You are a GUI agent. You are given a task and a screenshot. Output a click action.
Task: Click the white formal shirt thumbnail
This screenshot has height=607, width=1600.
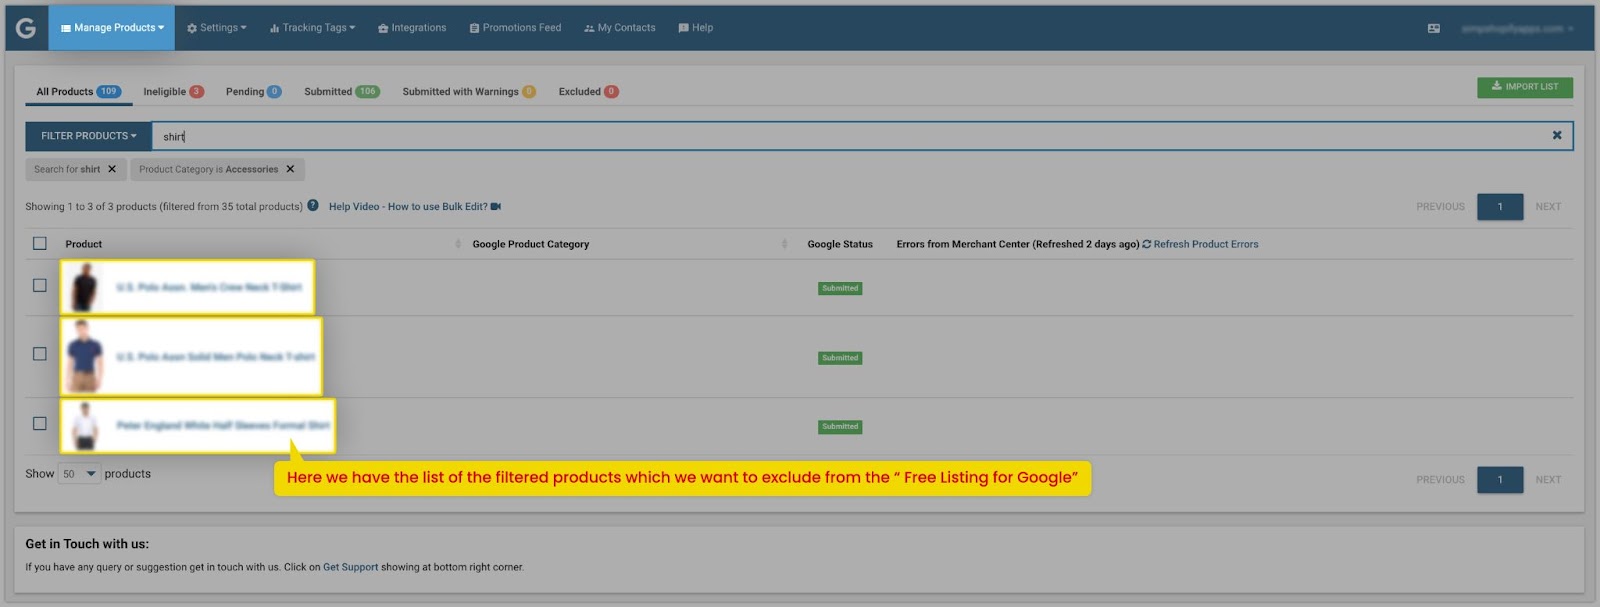[x=85, y=426]
